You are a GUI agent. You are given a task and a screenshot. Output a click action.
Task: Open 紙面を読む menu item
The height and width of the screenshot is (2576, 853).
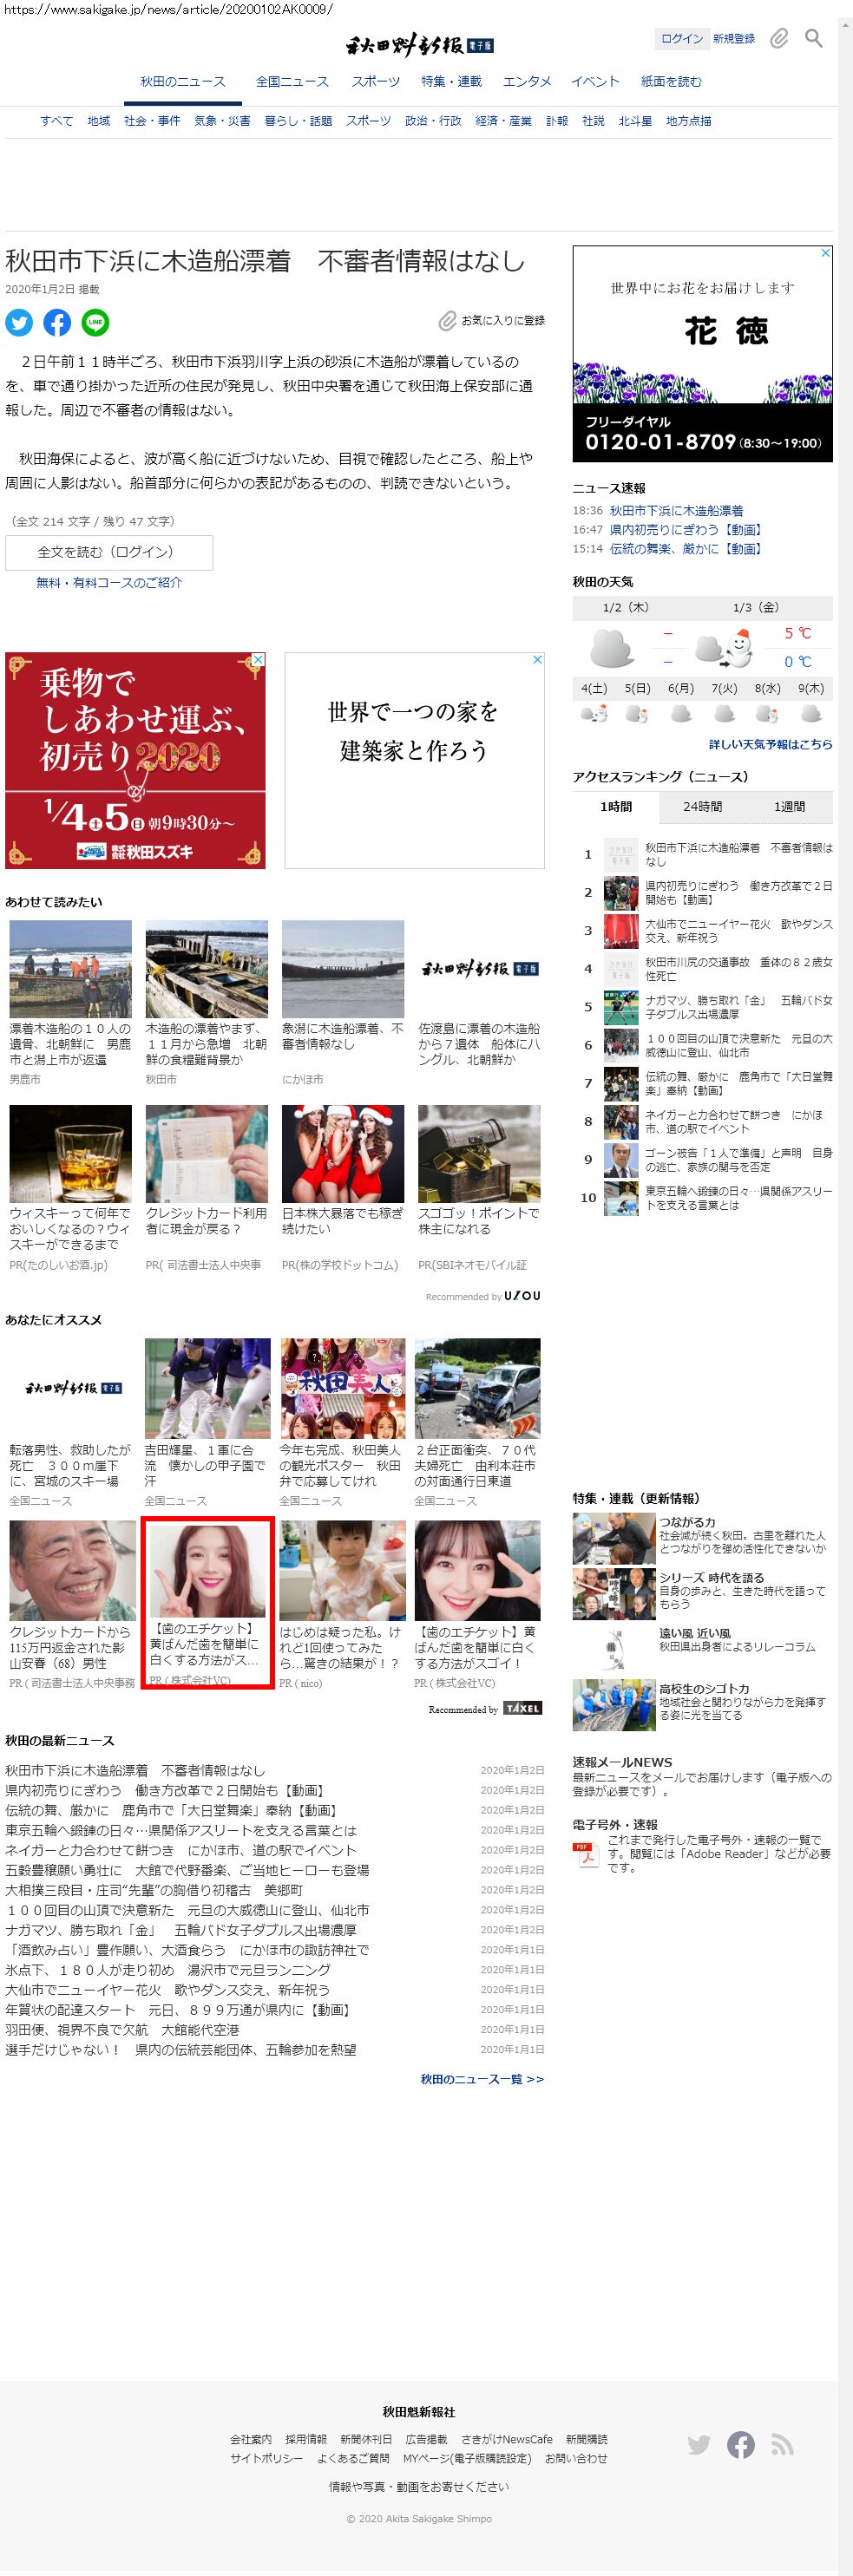[671, 82]
